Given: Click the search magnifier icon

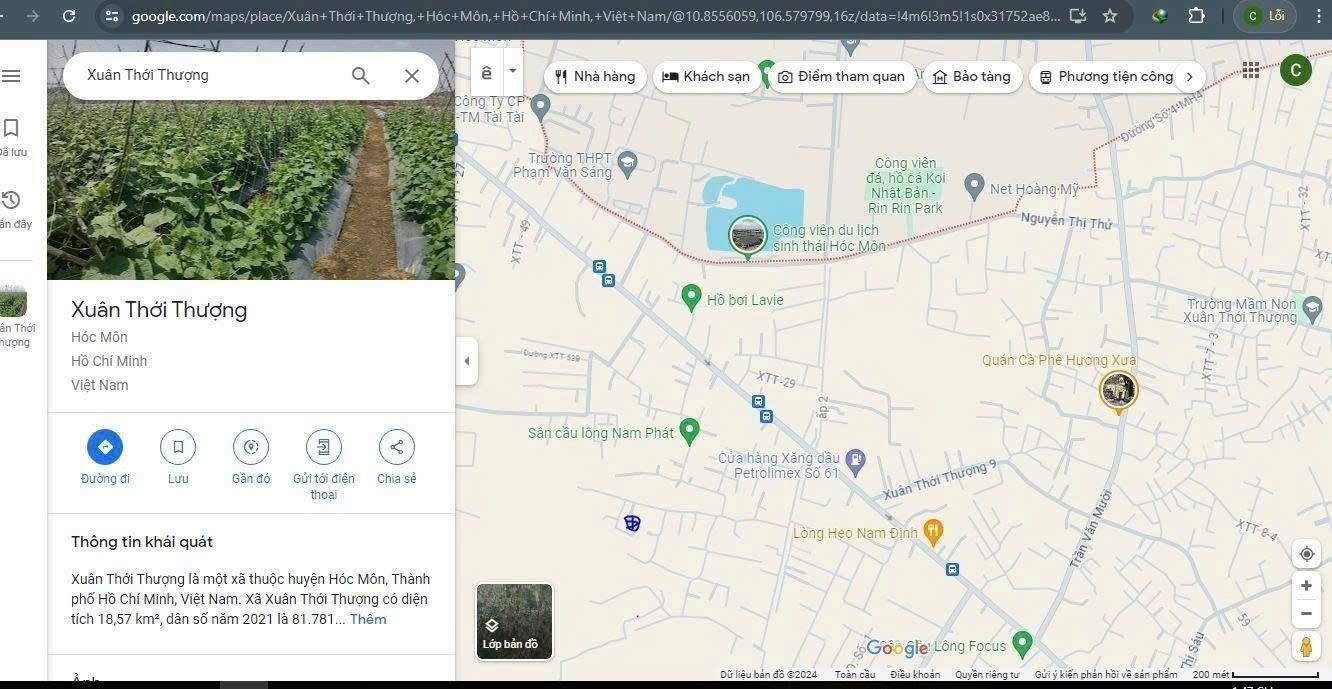Looking at the screenshot, I should (x=361, y=76).
